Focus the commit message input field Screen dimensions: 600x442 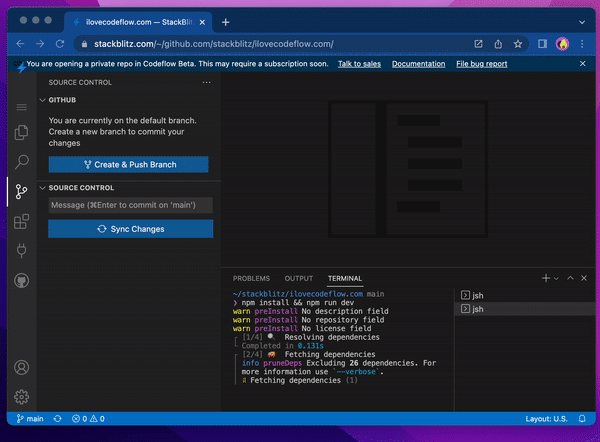click(130, 205)
